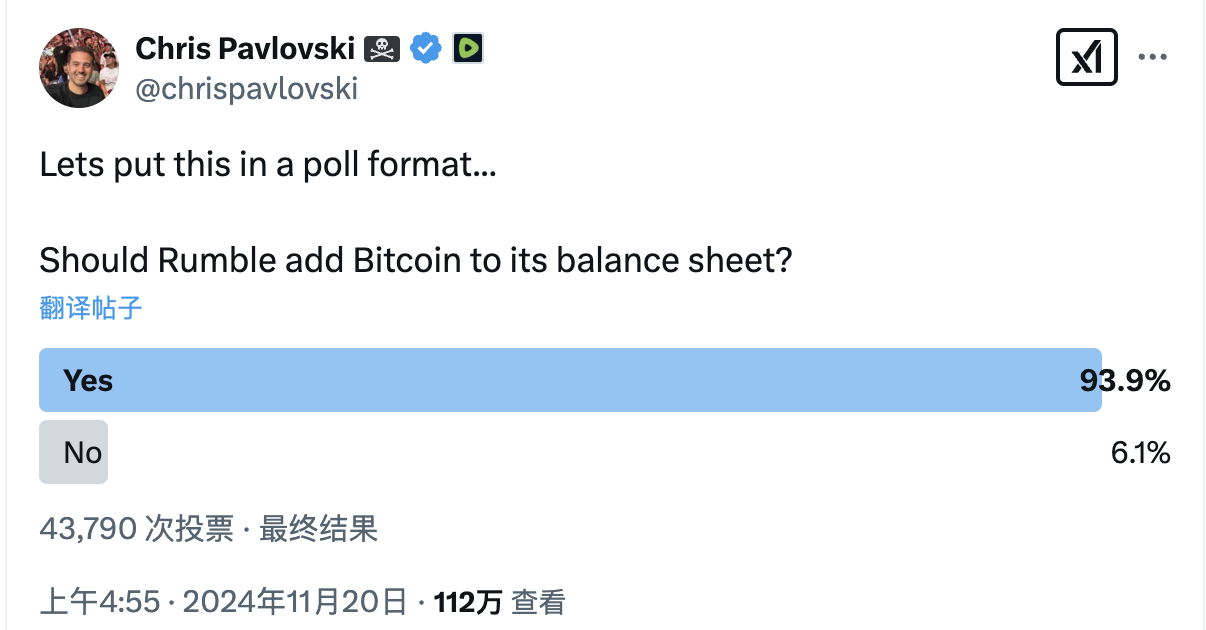Open the three-dot more options menu
This screenshot has width=1206, height=630.
click(x=1153, y=58)
